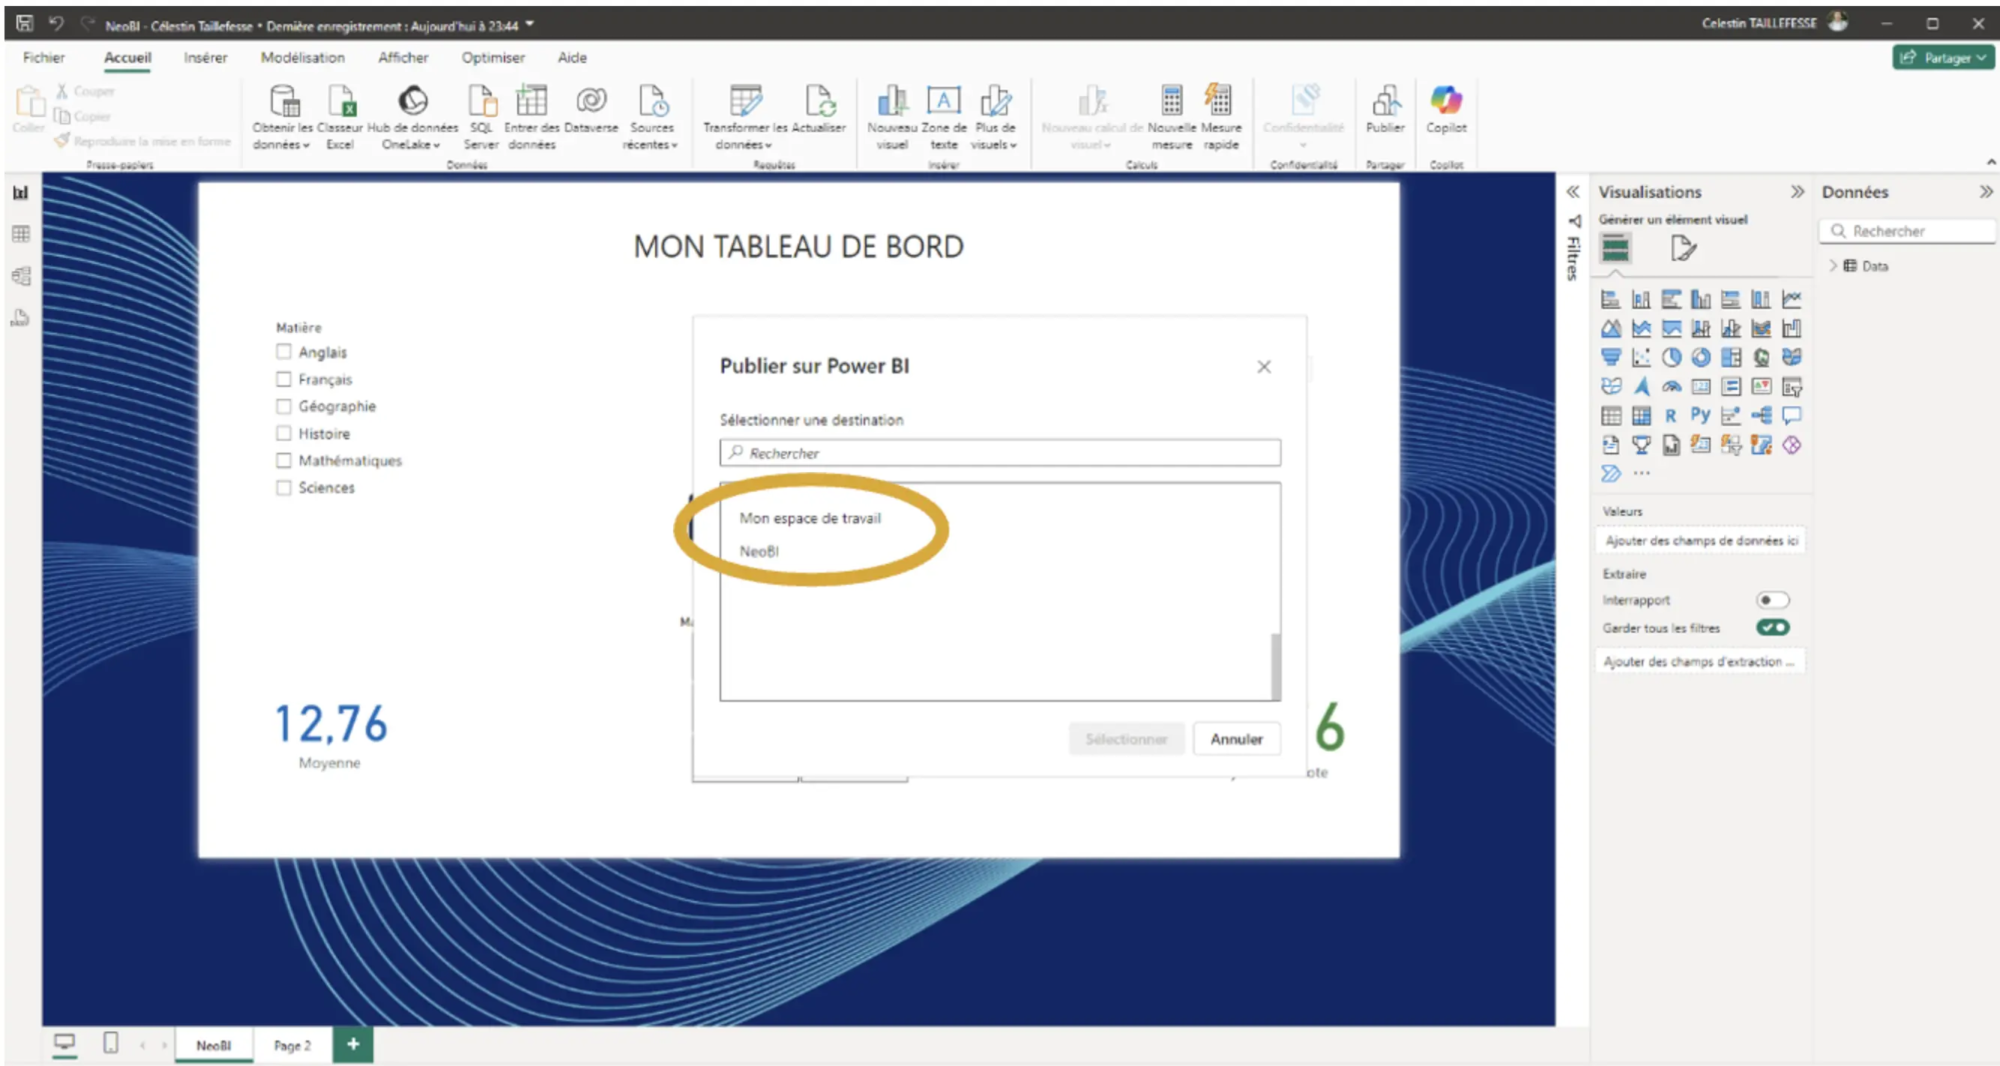Open Transformer les données dropdown
Viewport: 2000px width, 1066px height.
tap(745, 116)
